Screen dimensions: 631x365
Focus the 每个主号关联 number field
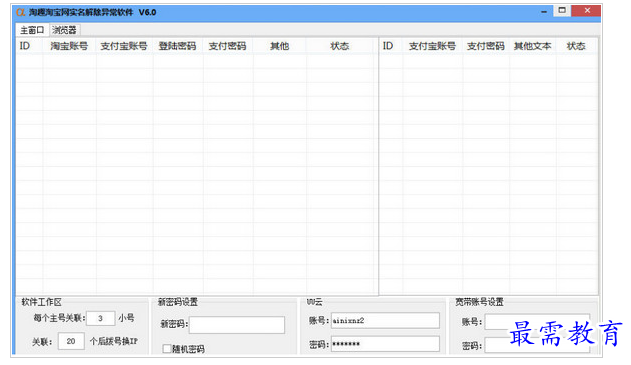(x=101, y=318)
